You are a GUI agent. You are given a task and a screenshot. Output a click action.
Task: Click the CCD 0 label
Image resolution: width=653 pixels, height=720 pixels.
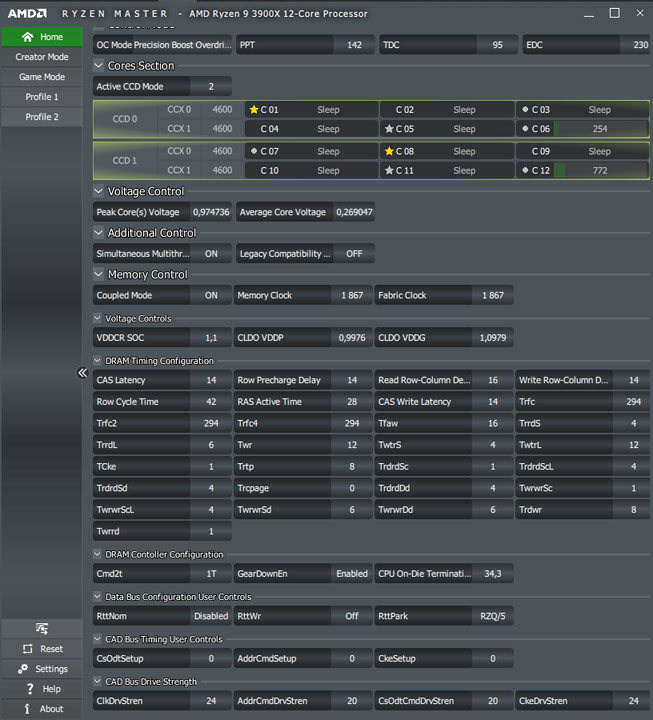tap(124, 119)
